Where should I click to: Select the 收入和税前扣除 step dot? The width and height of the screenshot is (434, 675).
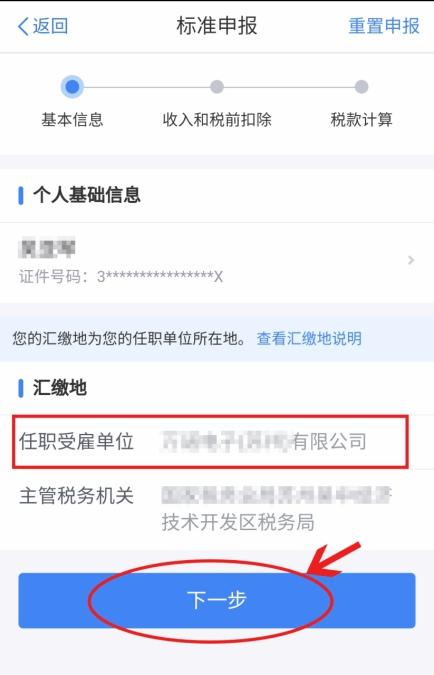click(217, 87)
